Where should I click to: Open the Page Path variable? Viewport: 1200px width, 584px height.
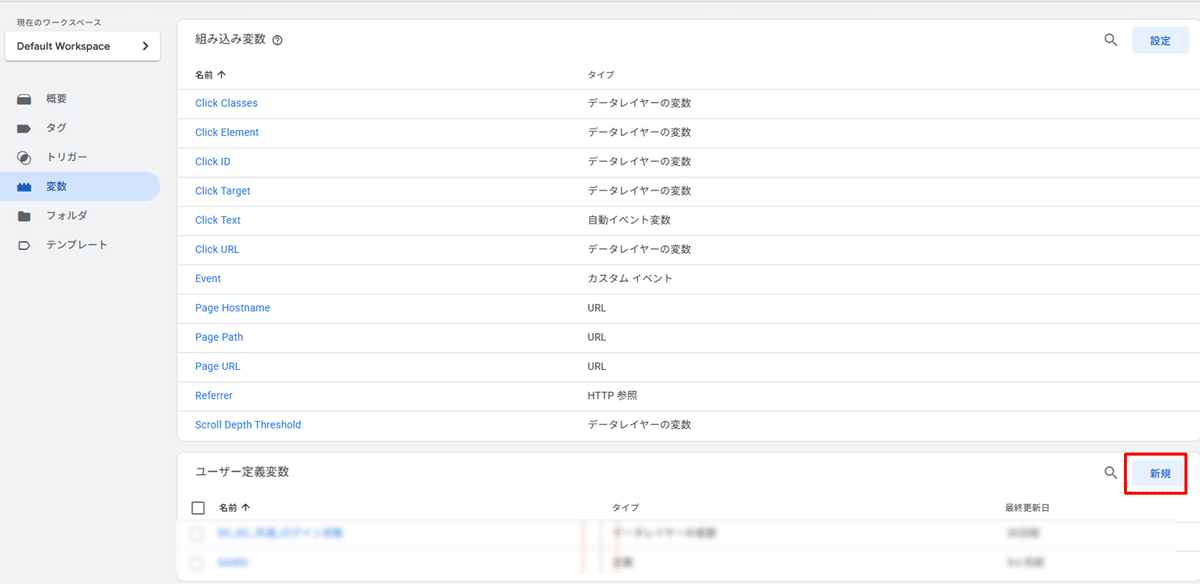click(x=219, y=337)
